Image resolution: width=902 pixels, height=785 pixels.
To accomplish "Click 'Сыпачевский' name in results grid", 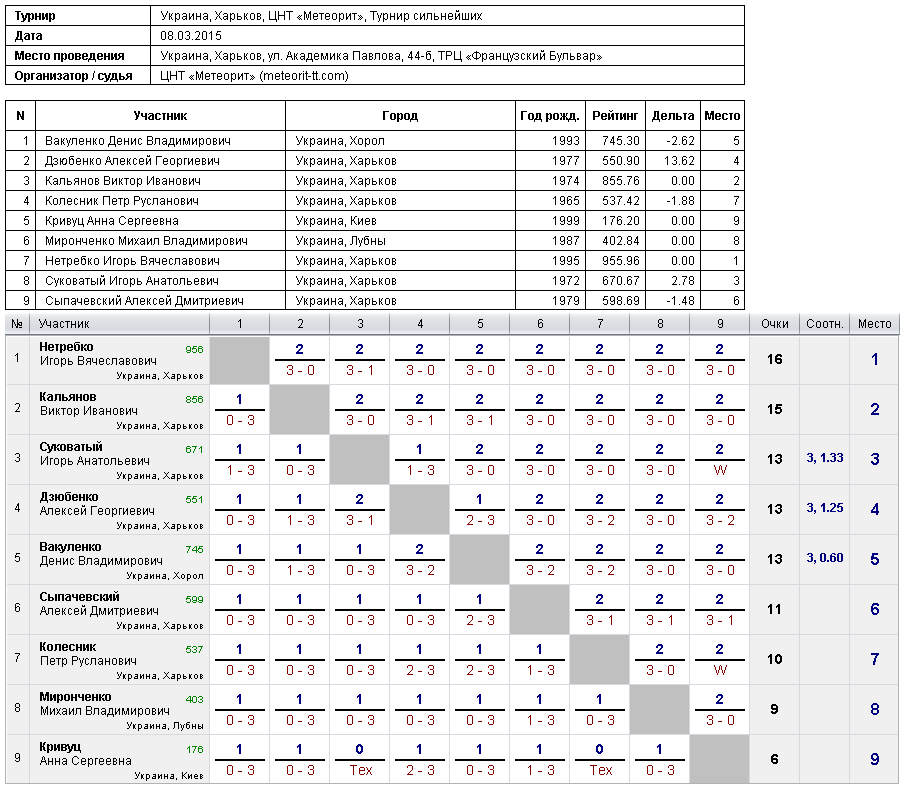I will [79, 597].
